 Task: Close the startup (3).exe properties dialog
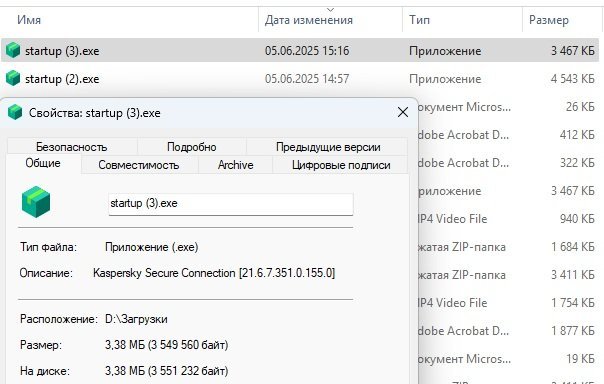403,112
